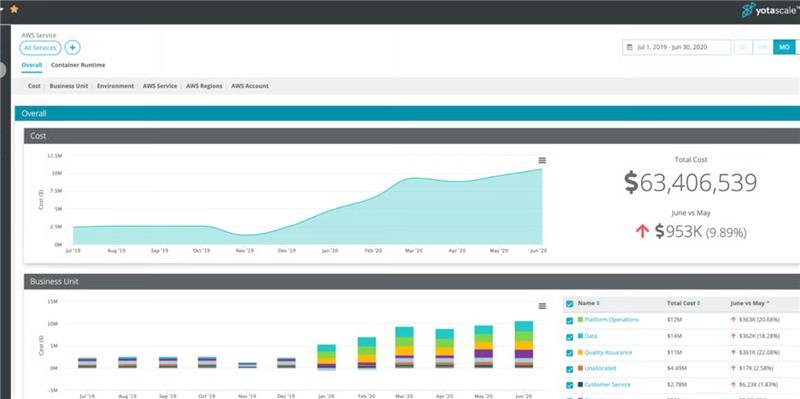
Task: Uncheck the Unallocated row checkbox
Action: 570,369
